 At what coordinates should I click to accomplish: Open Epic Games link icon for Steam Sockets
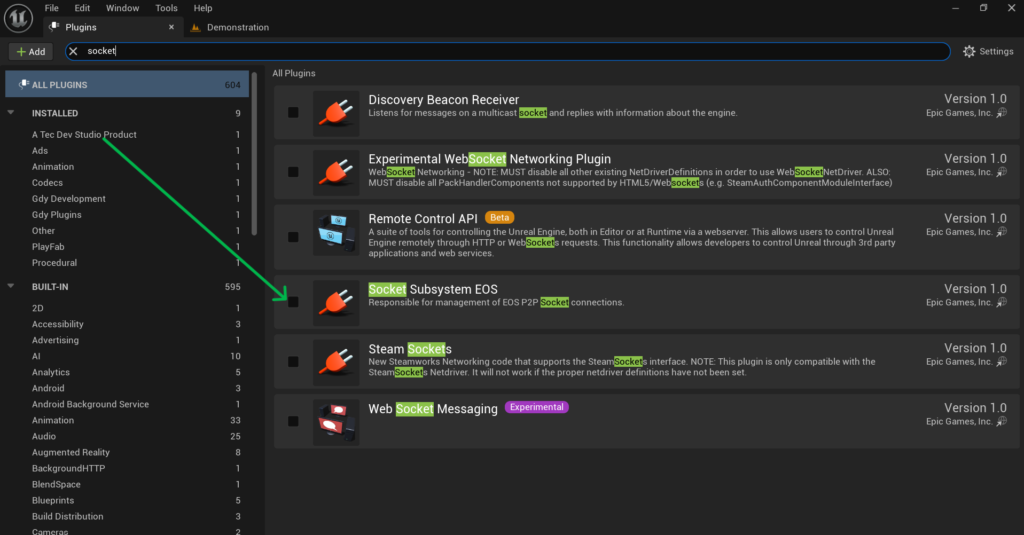click(1002, 362)
